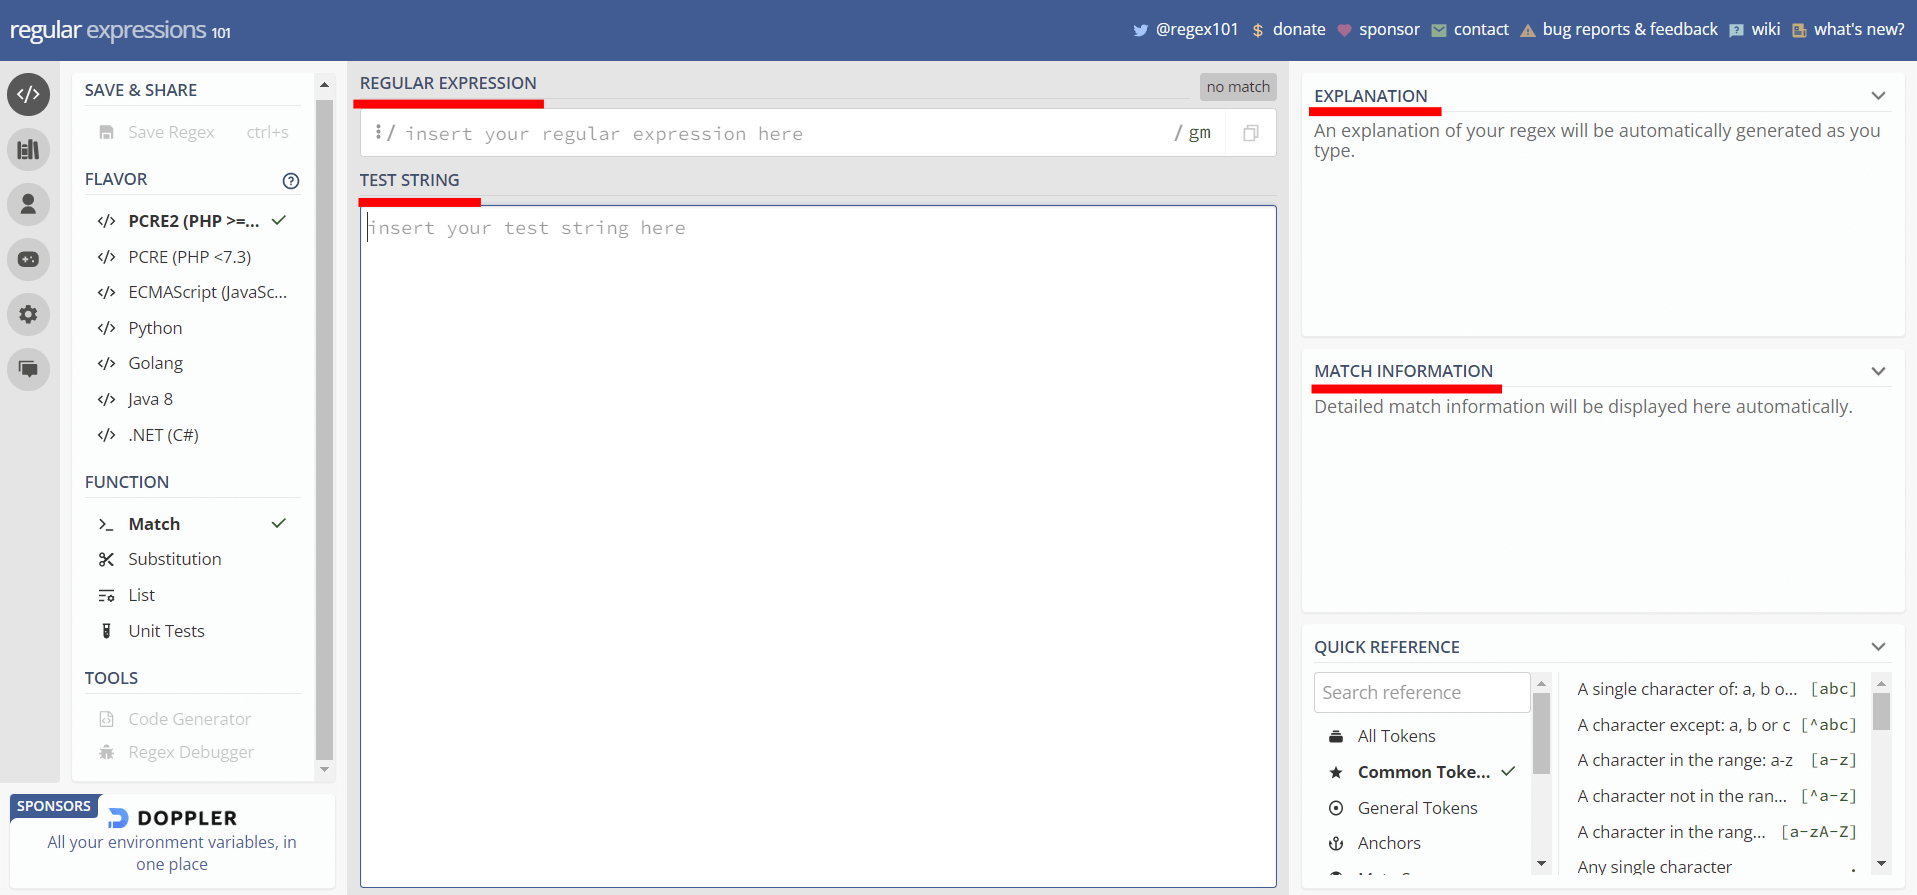Click token category list scroll up arrow
Screen dimensions: 1917x895
point(1541,683)
